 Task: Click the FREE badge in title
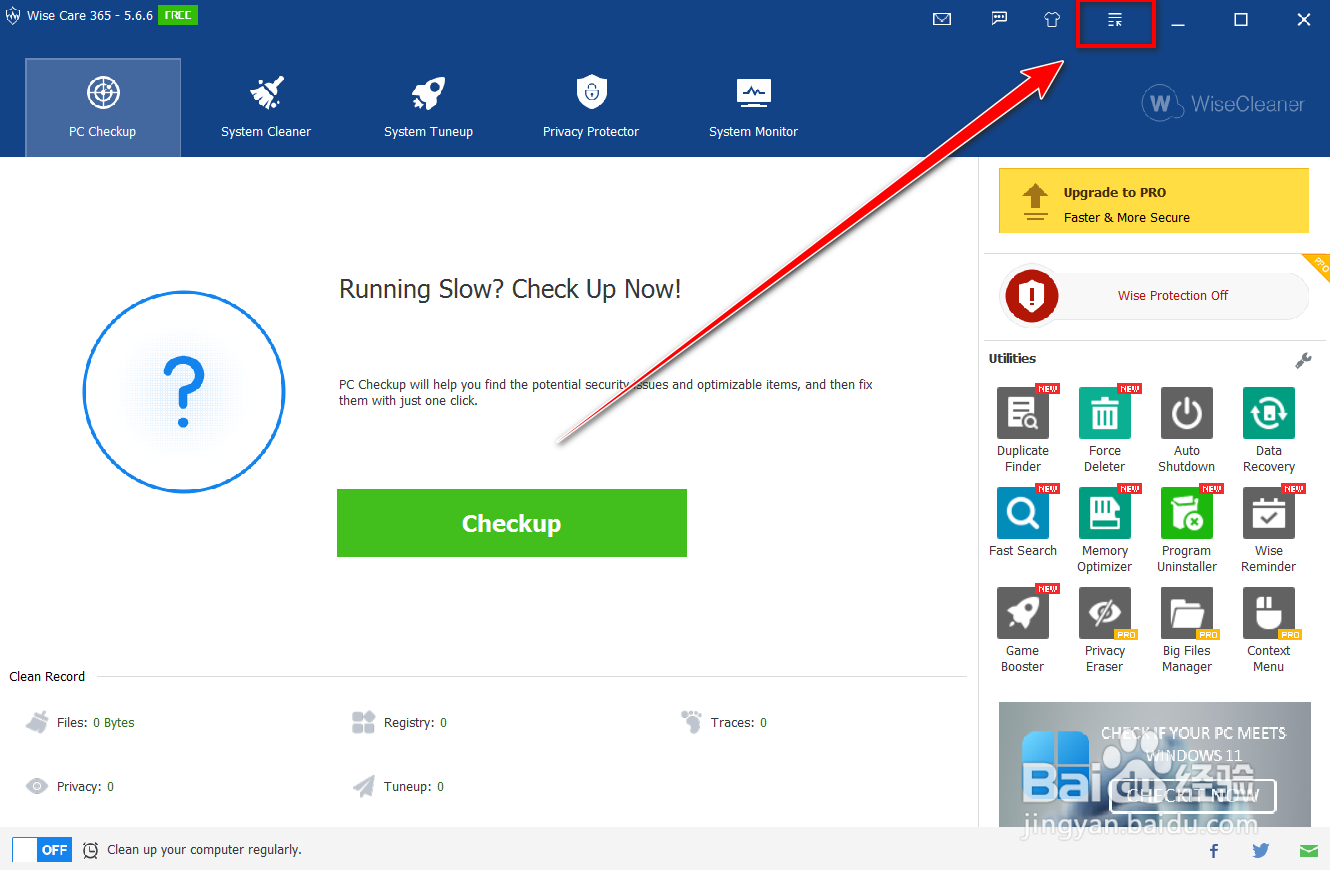click(x=178, y=15)
